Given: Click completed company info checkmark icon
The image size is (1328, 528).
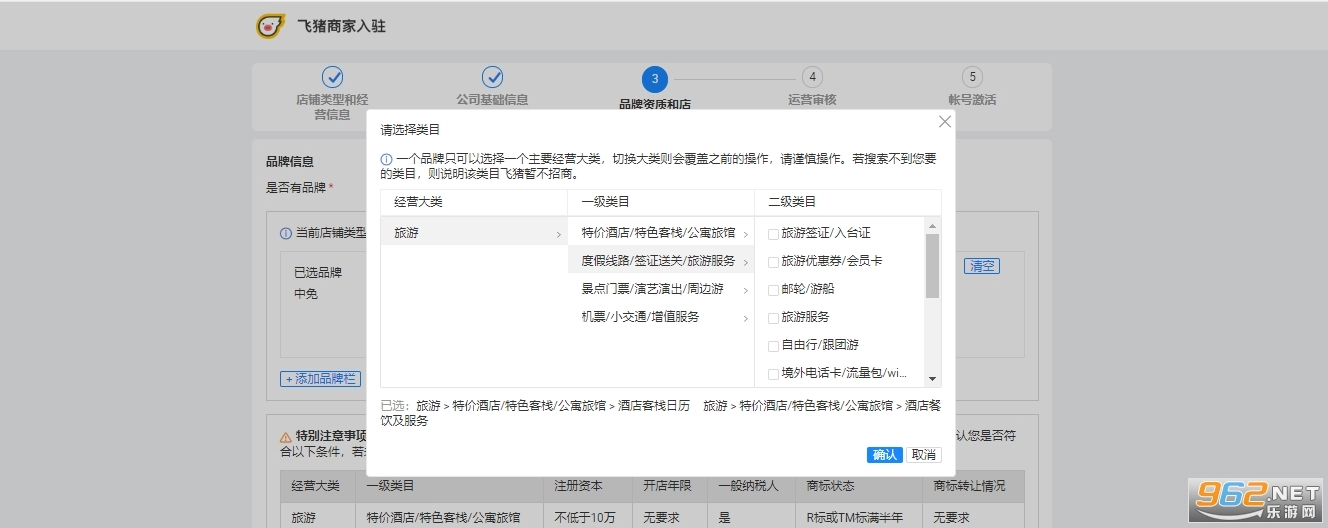Looking at the screenshot, I should 492,77.
